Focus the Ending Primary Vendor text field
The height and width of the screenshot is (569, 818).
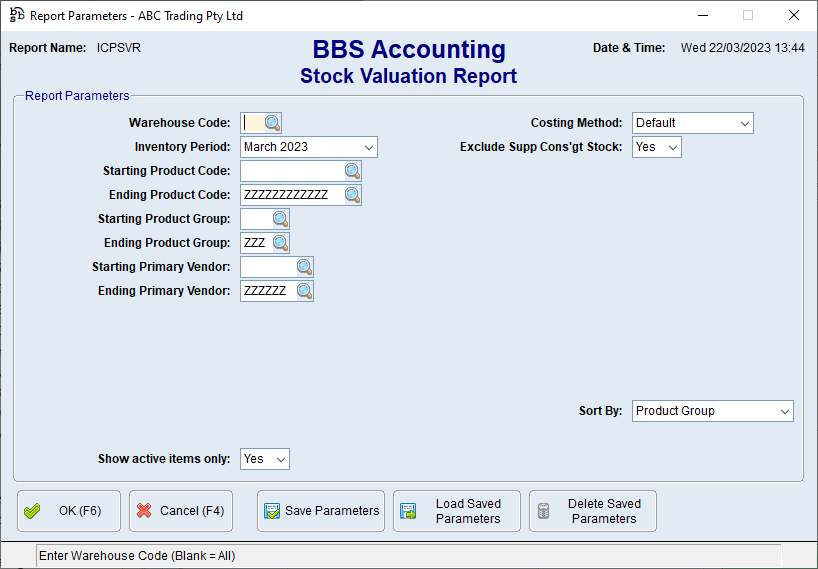coord(267,291)
